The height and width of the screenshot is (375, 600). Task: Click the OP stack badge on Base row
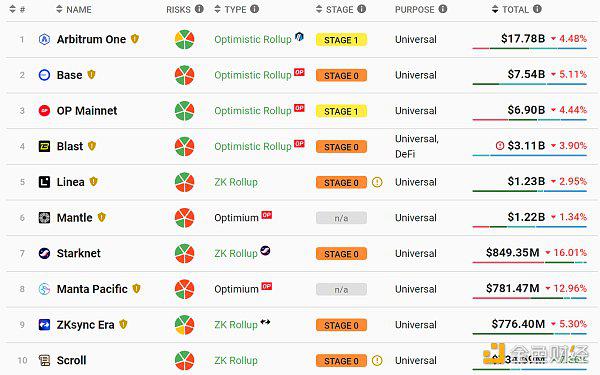coord(299,72)
